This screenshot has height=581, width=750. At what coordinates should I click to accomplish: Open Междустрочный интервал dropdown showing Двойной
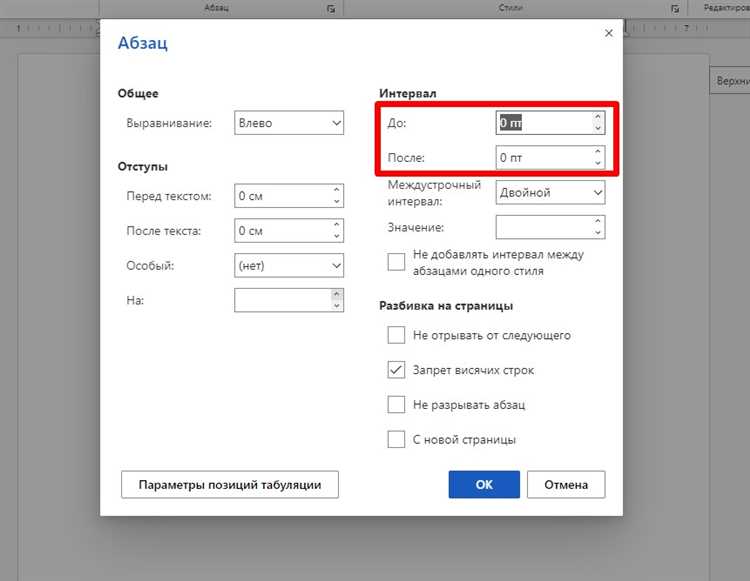tap(550, 192)
